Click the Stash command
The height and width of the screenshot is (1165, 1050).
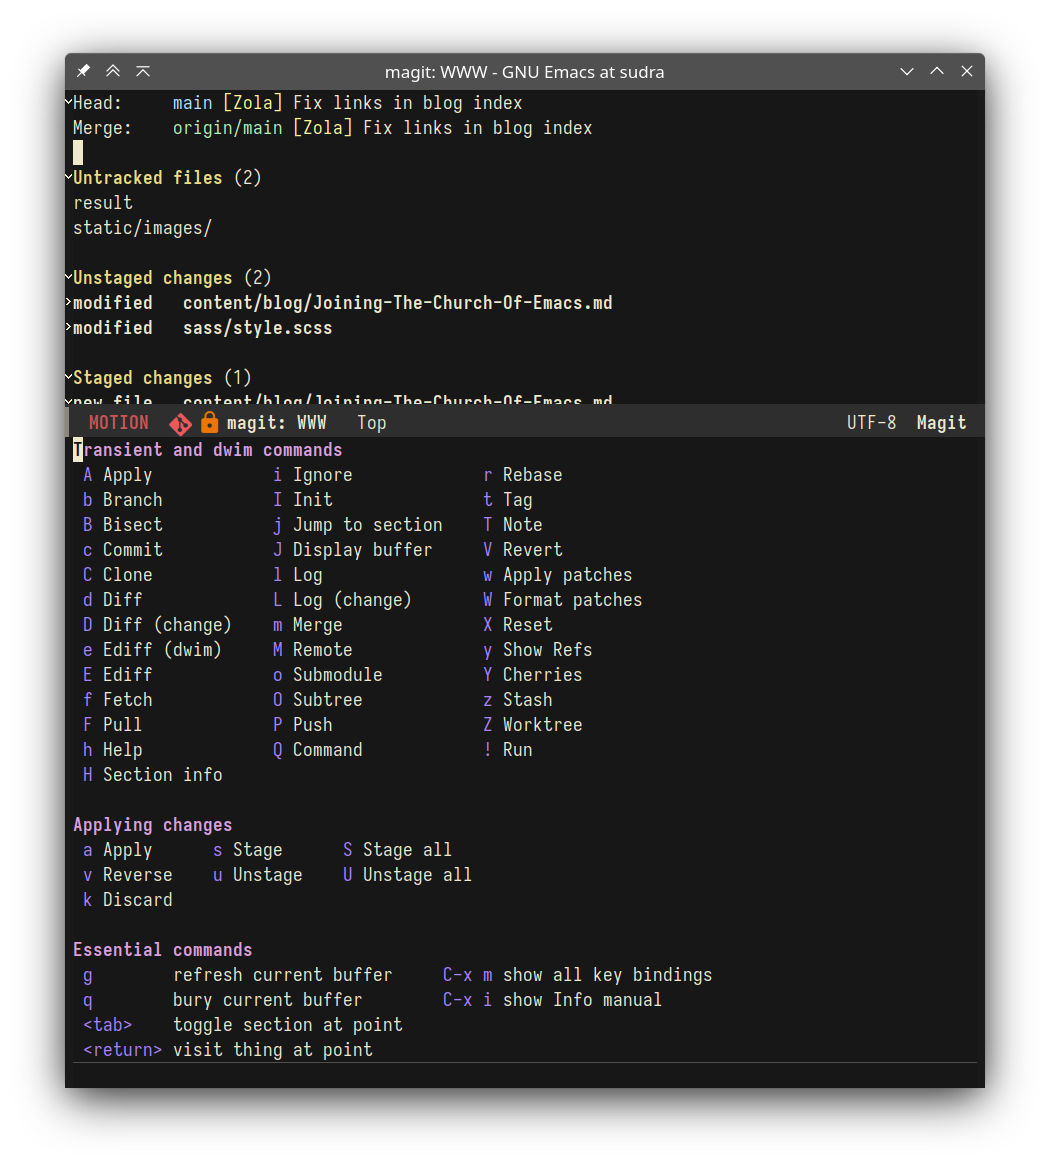[x=528, y=700]
